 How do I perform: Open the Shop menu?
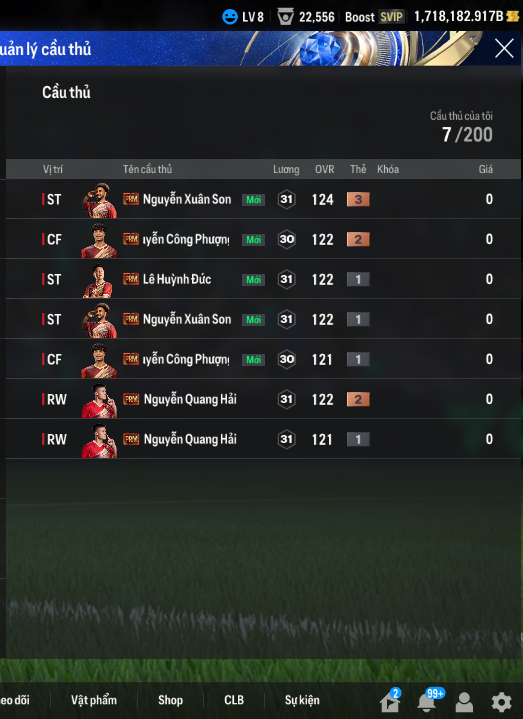[171, 700]
